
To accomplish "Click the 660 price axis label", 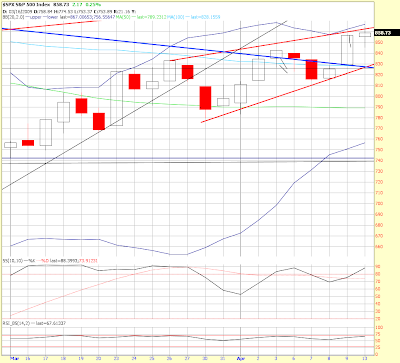I will click(379, 247).
